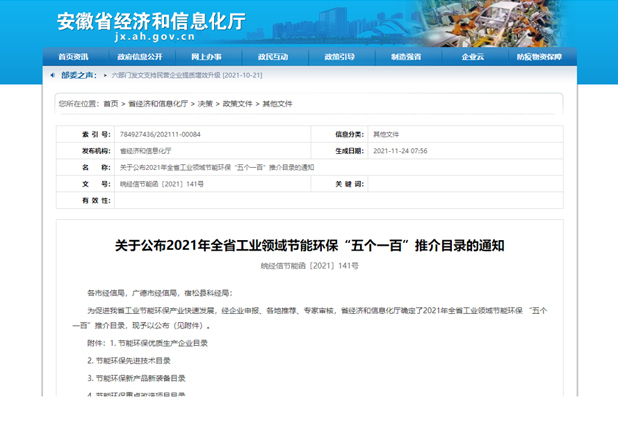Go to 决策 in the breadcrumb
Screen dimensions: 618x430
[204, 103]
